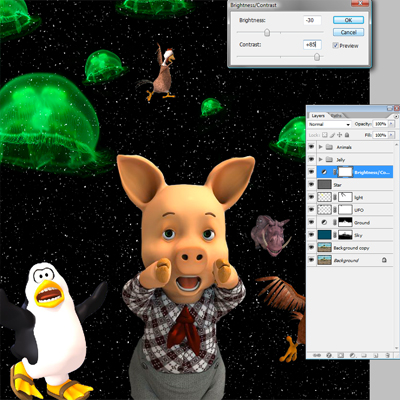Hide the light layer
This screenshot has height=400, width=400.
(311, 197)
